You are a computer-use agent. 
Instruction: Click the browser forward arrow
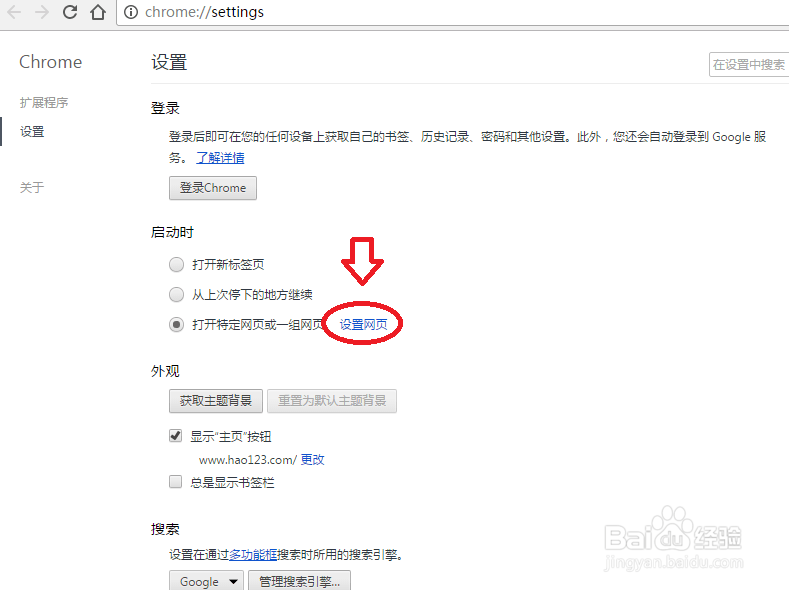pyautogui.click(x=42, y=12)
